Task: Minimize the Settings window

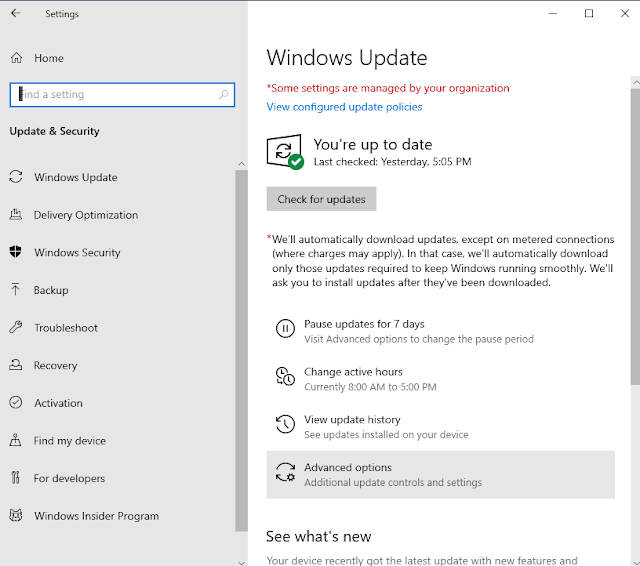Action: click(x=553, y=13)
